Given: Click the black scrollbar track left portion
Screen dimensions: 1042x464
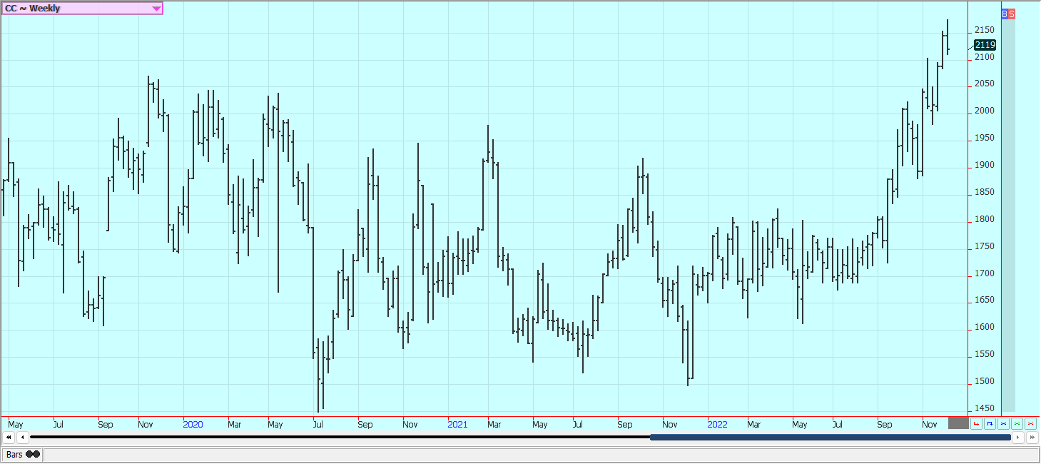Looking at the screenshot, I should tap(340, 437).
